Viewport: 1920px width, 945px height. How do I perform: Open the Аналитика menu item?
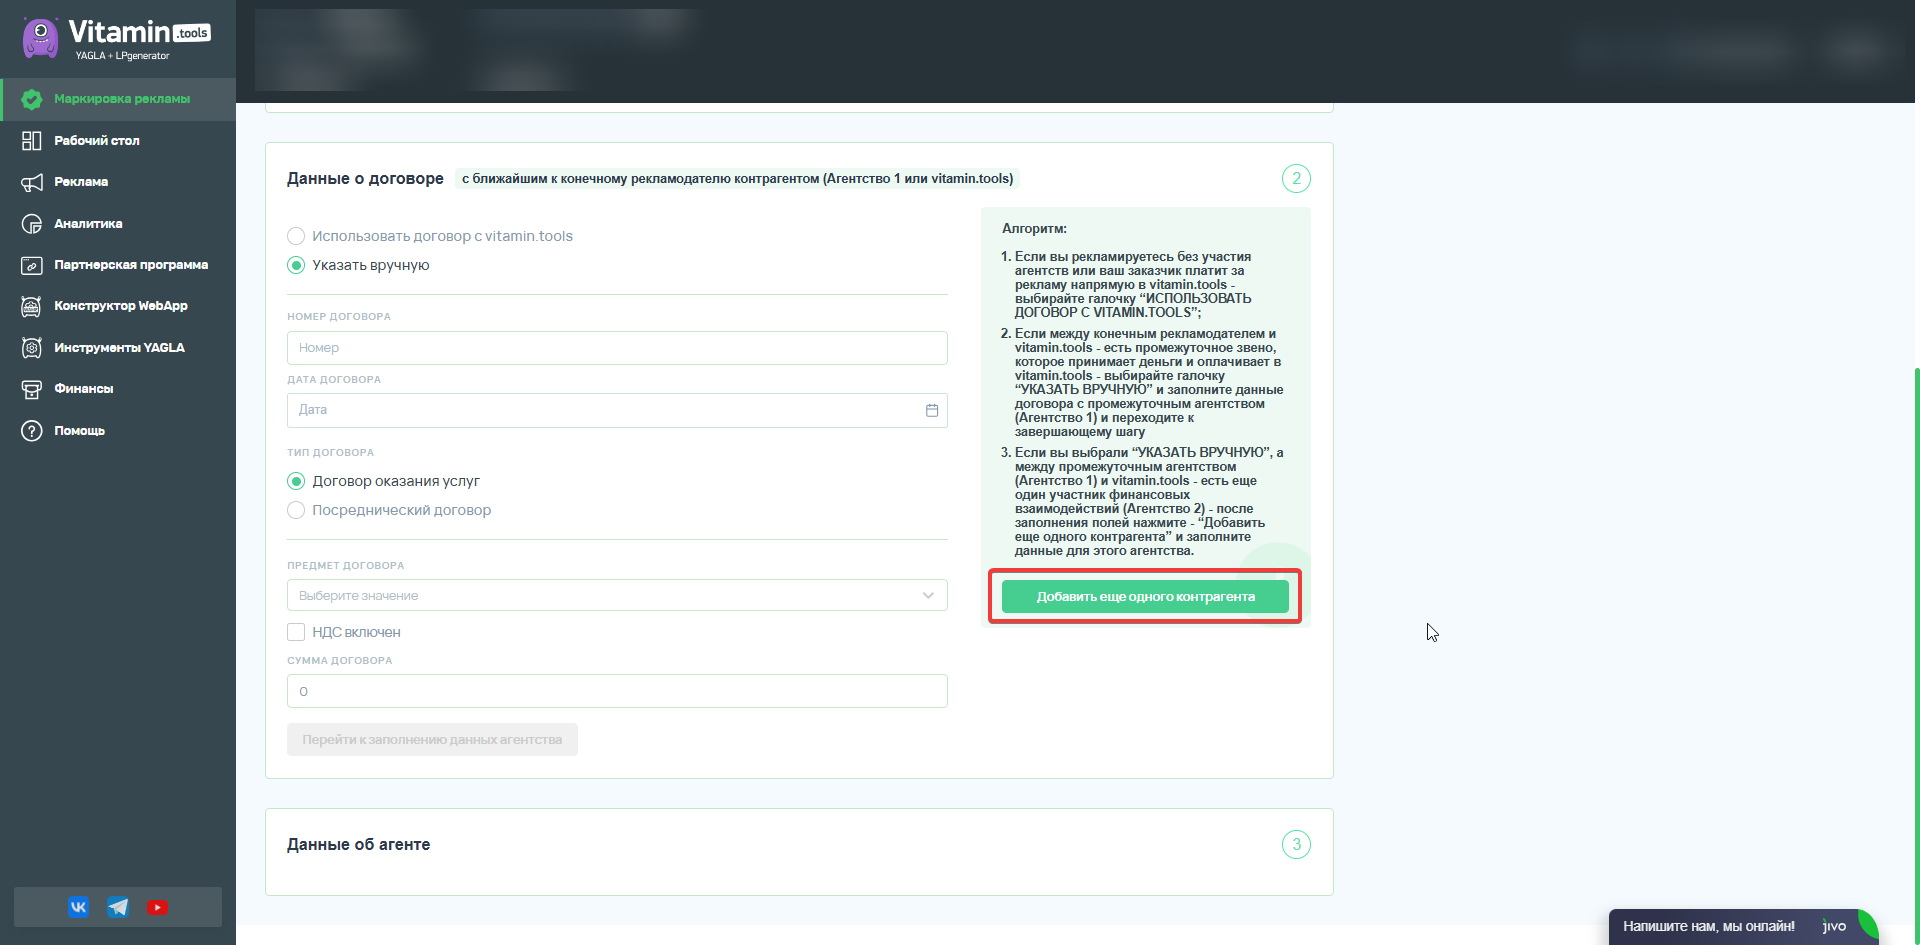click(x=118, y=224)
